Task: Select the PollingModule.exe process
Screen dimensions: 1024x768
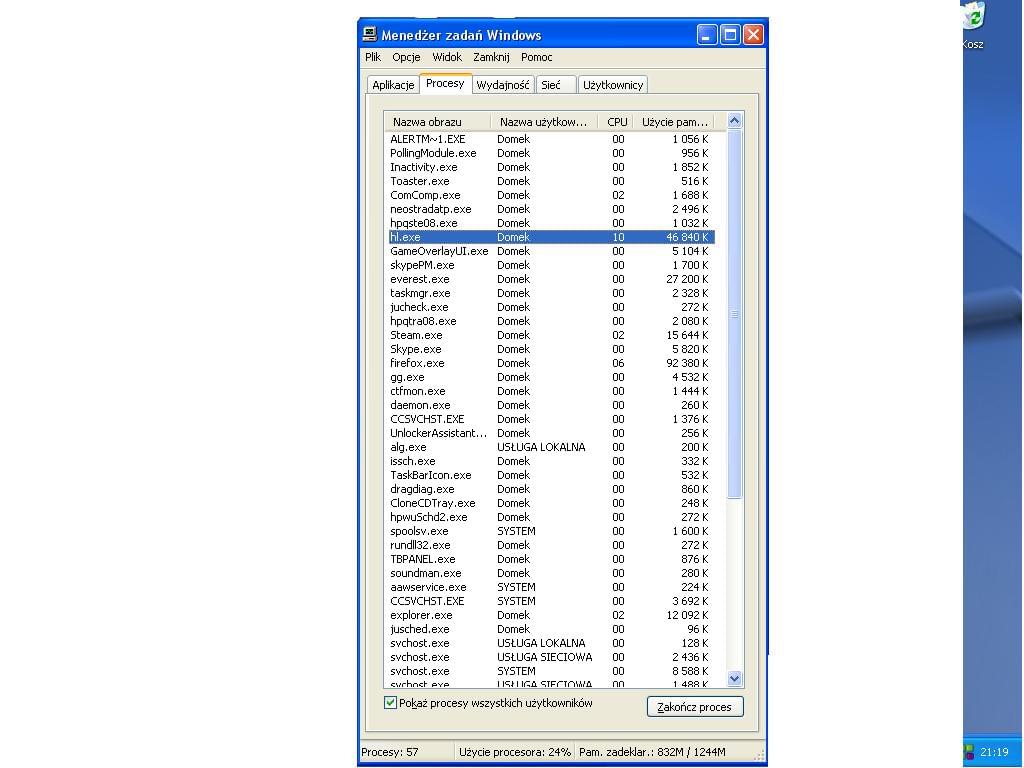Action: click(552, 153)
